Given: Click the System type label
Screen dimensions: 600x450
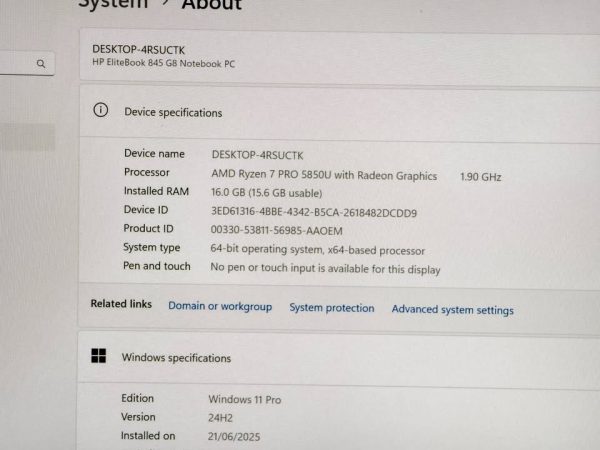Looking at the screenshot, I should [x=152, y=248].
